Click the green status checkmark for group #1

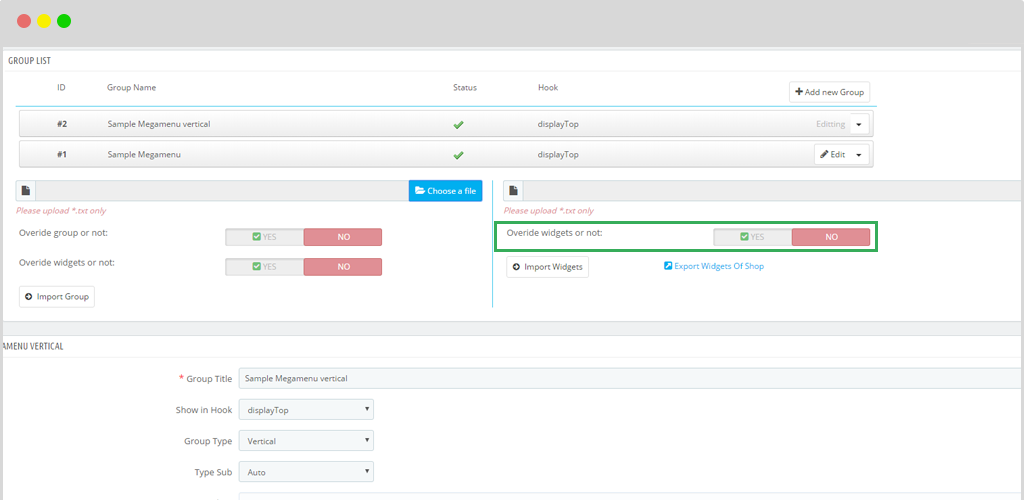pyautogui.click(x=458, y=155)
